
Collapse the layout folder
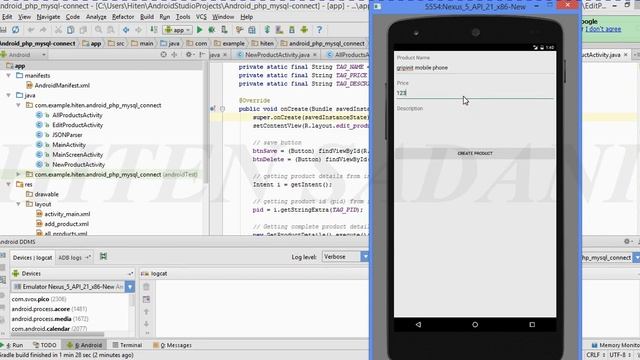tap(18, 204)
